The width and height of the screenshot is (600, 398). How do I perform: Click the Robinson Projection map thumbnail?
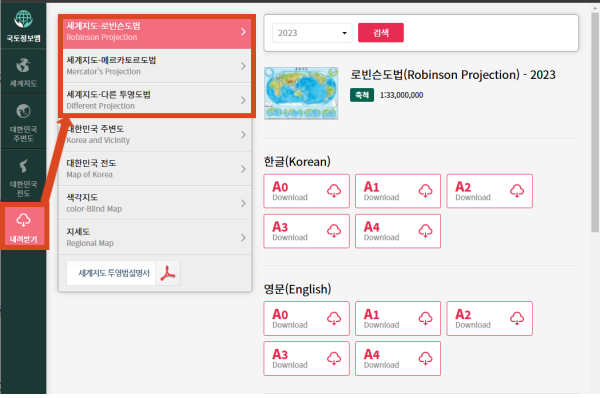pos(301,93)
